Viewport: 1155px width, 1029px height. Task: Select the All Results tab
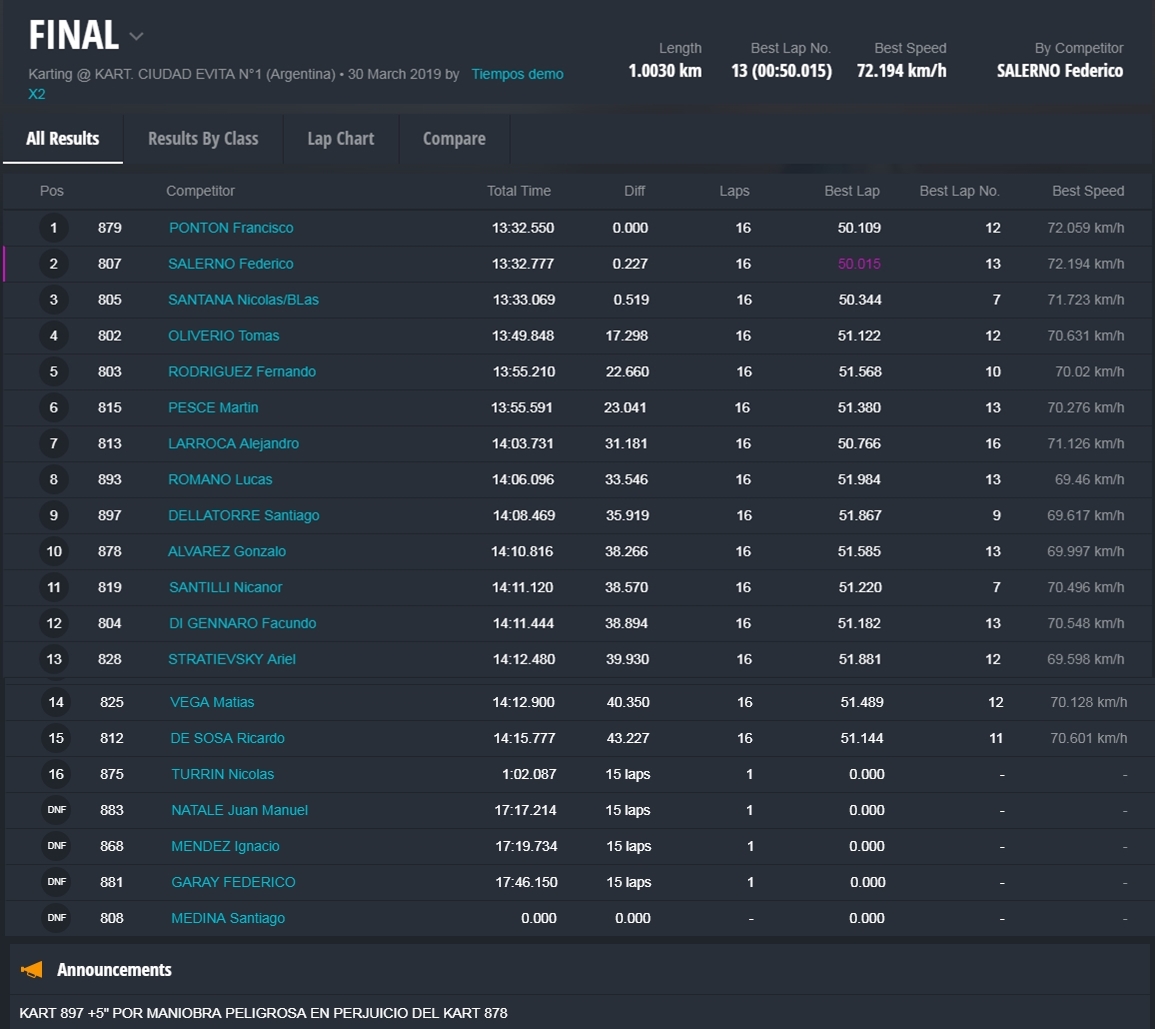click(x=63, y=139)
